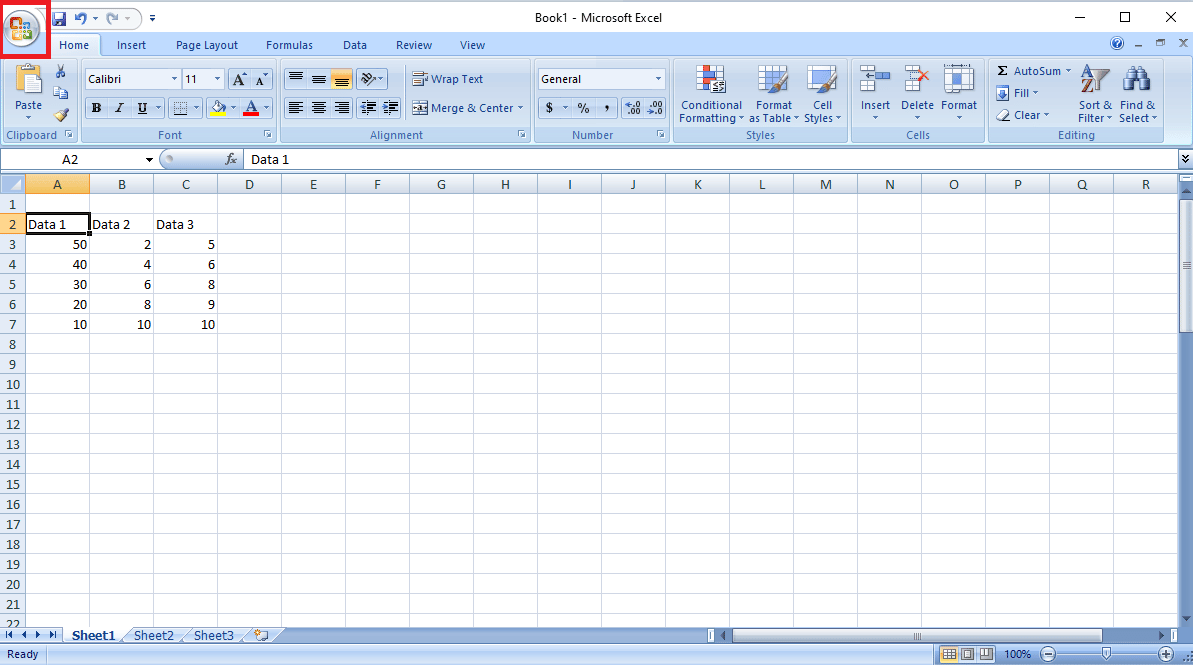Click the Save icon in Quick Access
Screen dimensions: 1193x665
coord(59,18)
